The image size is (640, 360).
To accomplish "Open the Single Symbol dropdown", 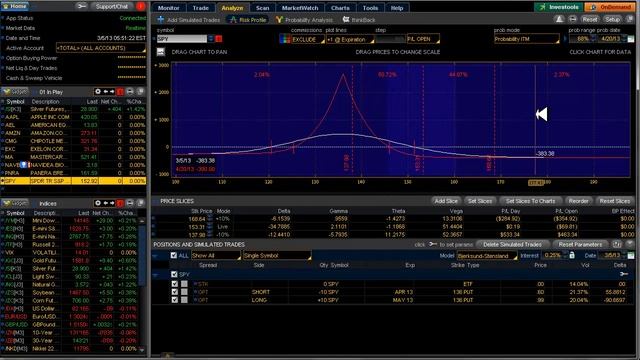I will click(x=277, y=256).
